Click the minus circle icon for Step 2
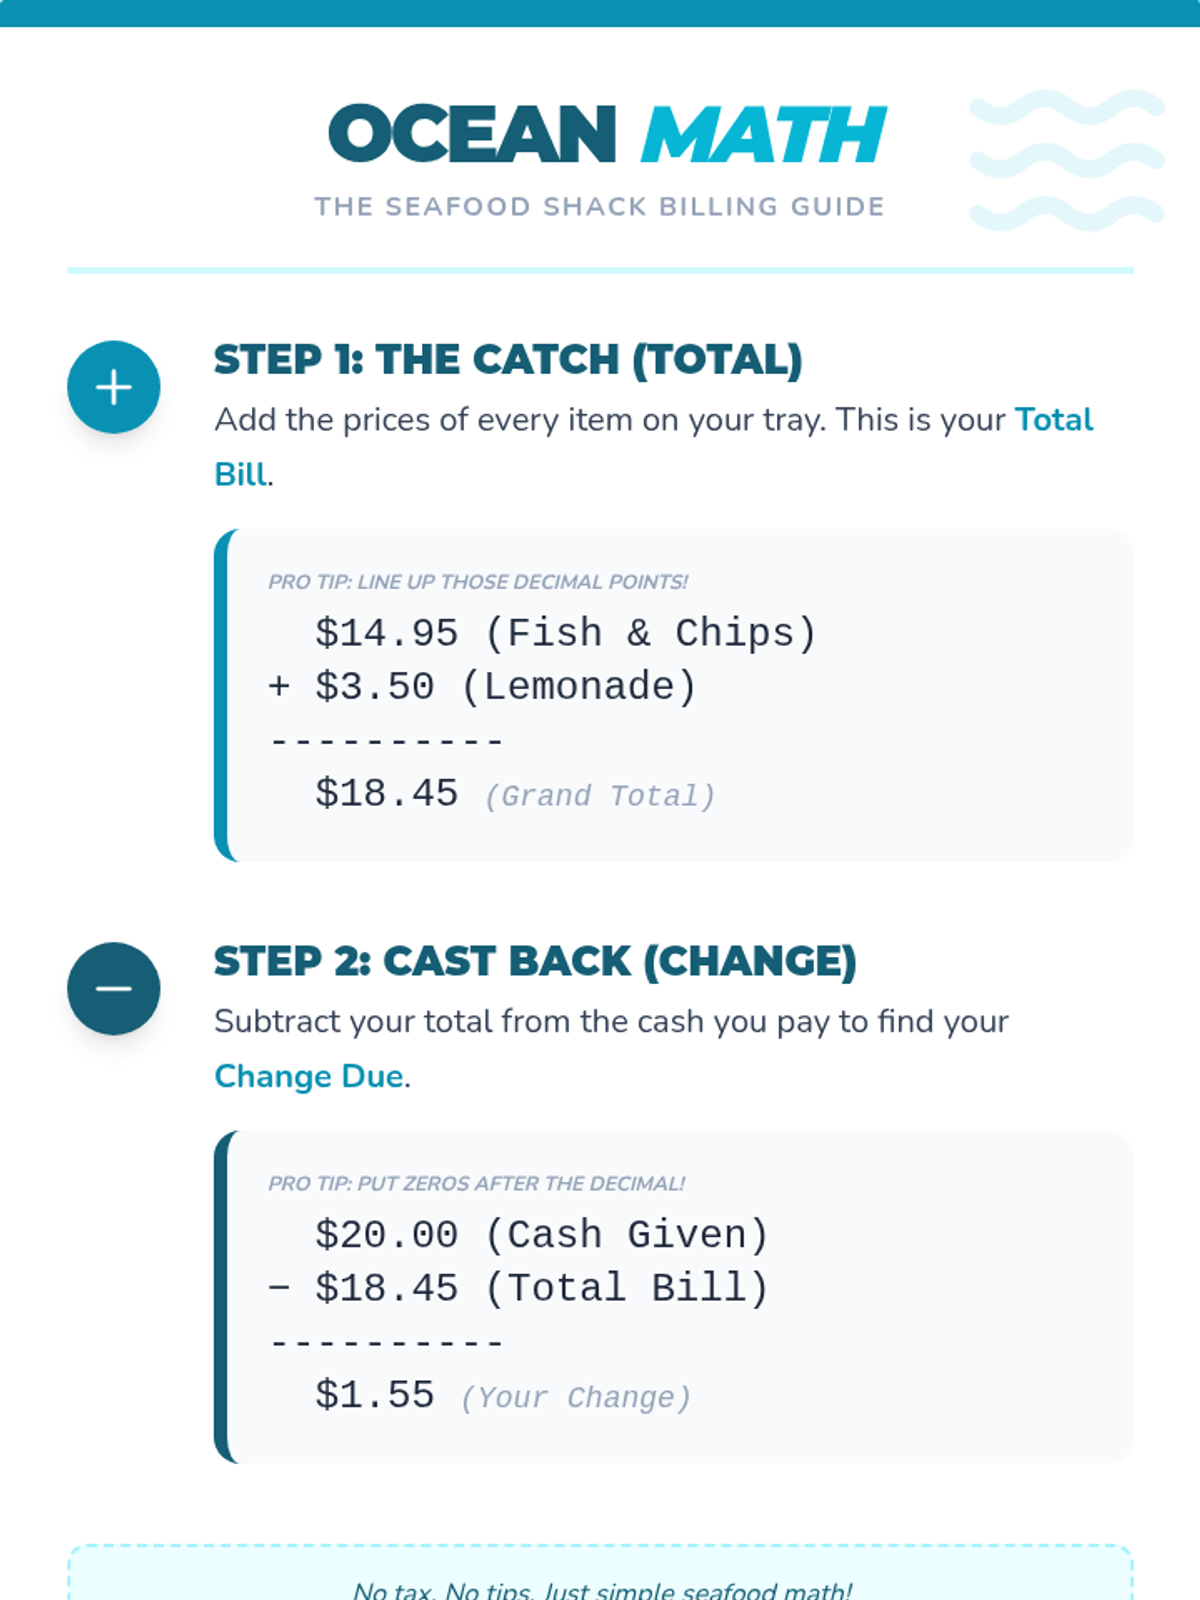This screenshot has height=1600, width=1200. 114,988
